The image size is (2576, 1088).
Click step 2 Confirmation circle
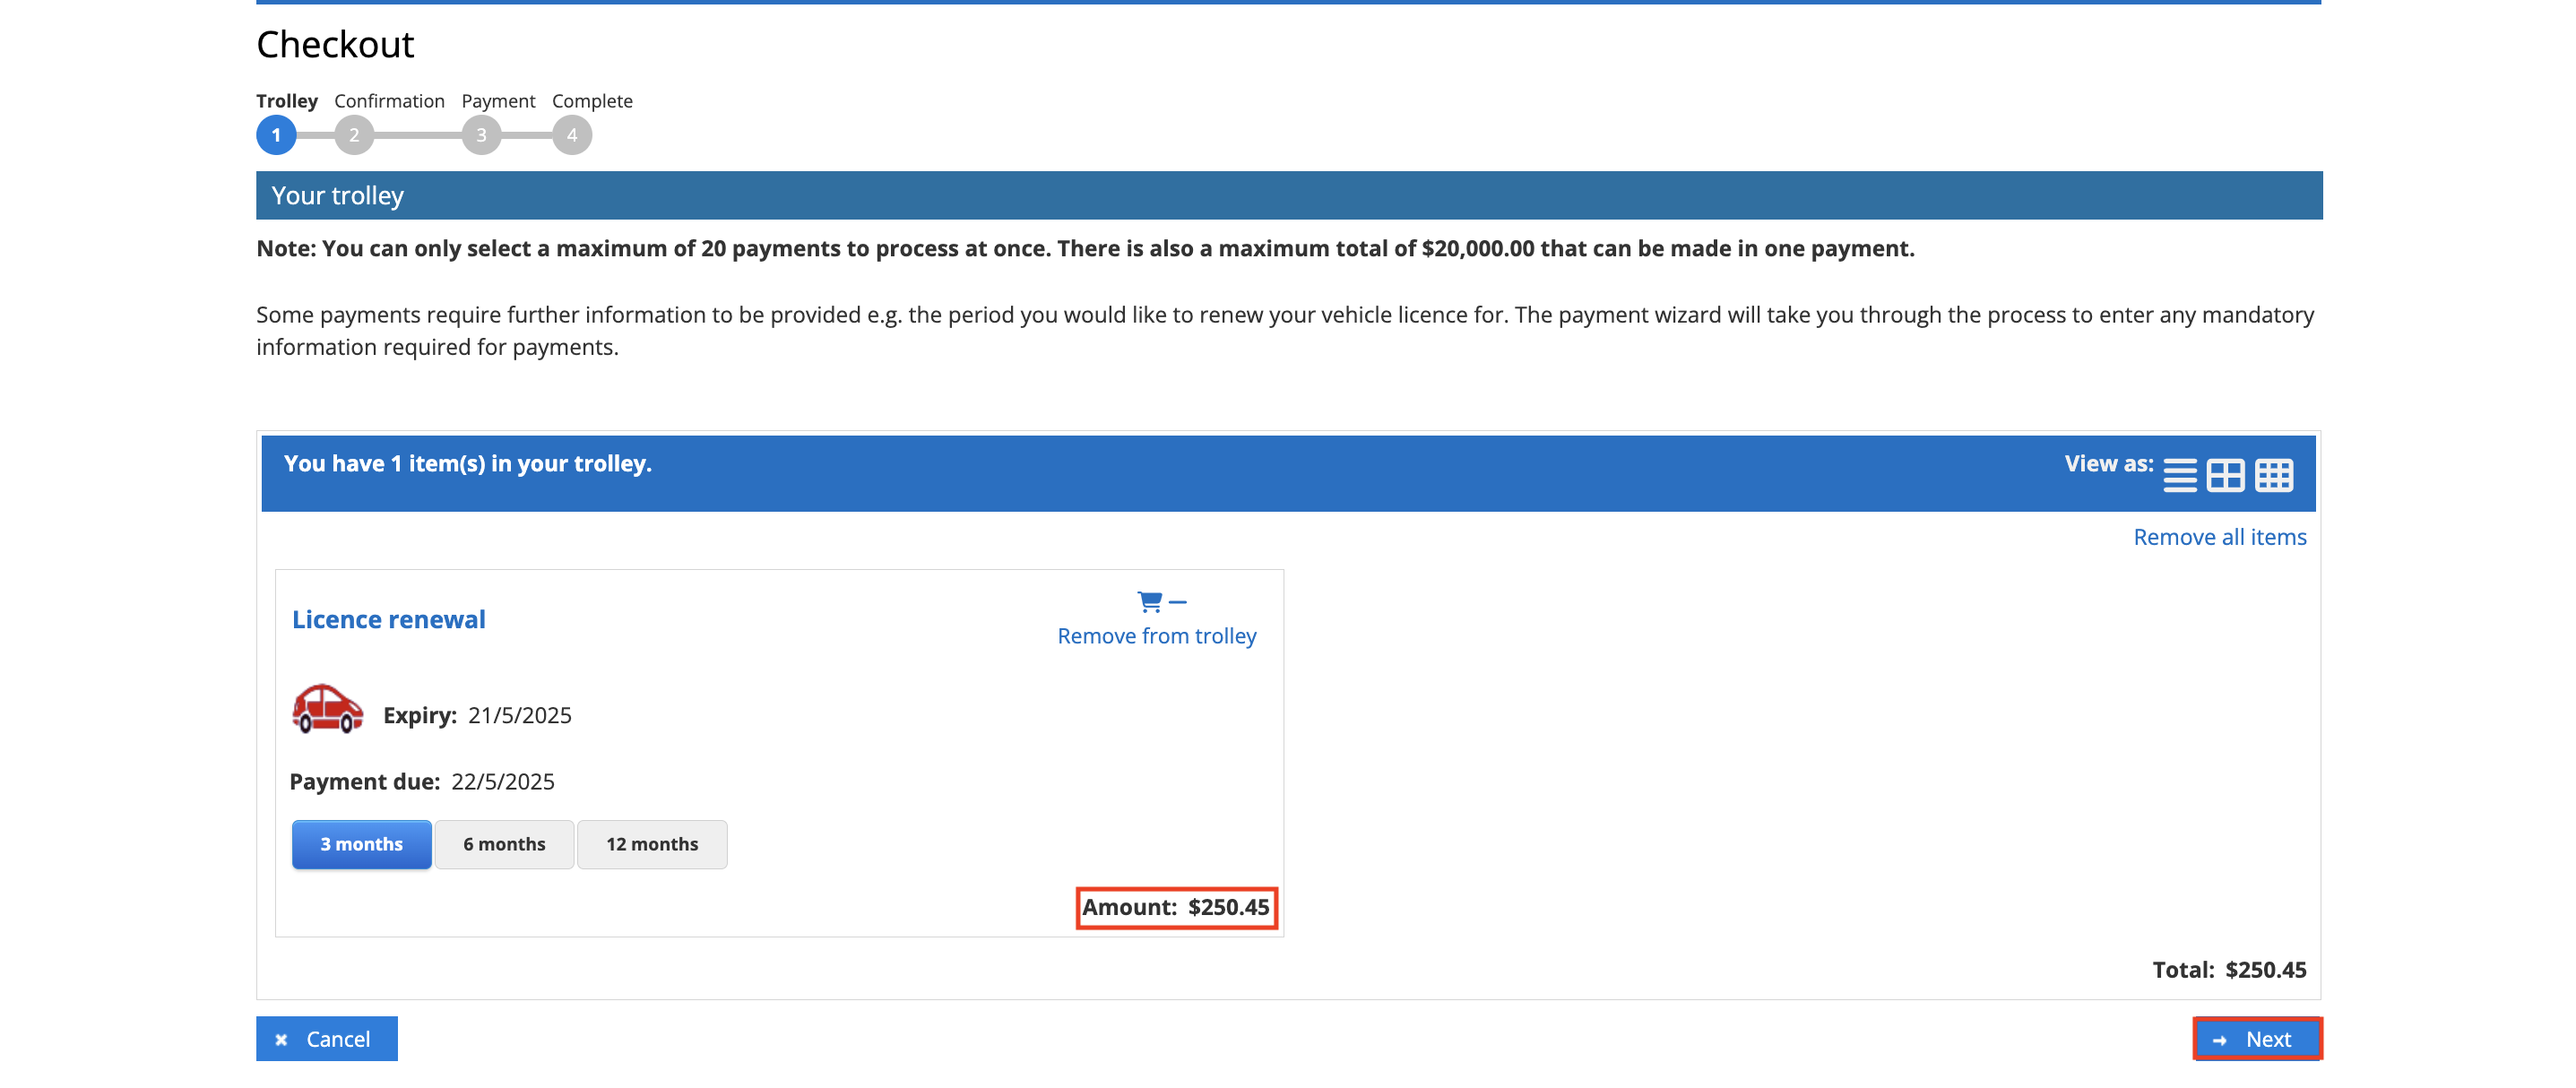354,135
